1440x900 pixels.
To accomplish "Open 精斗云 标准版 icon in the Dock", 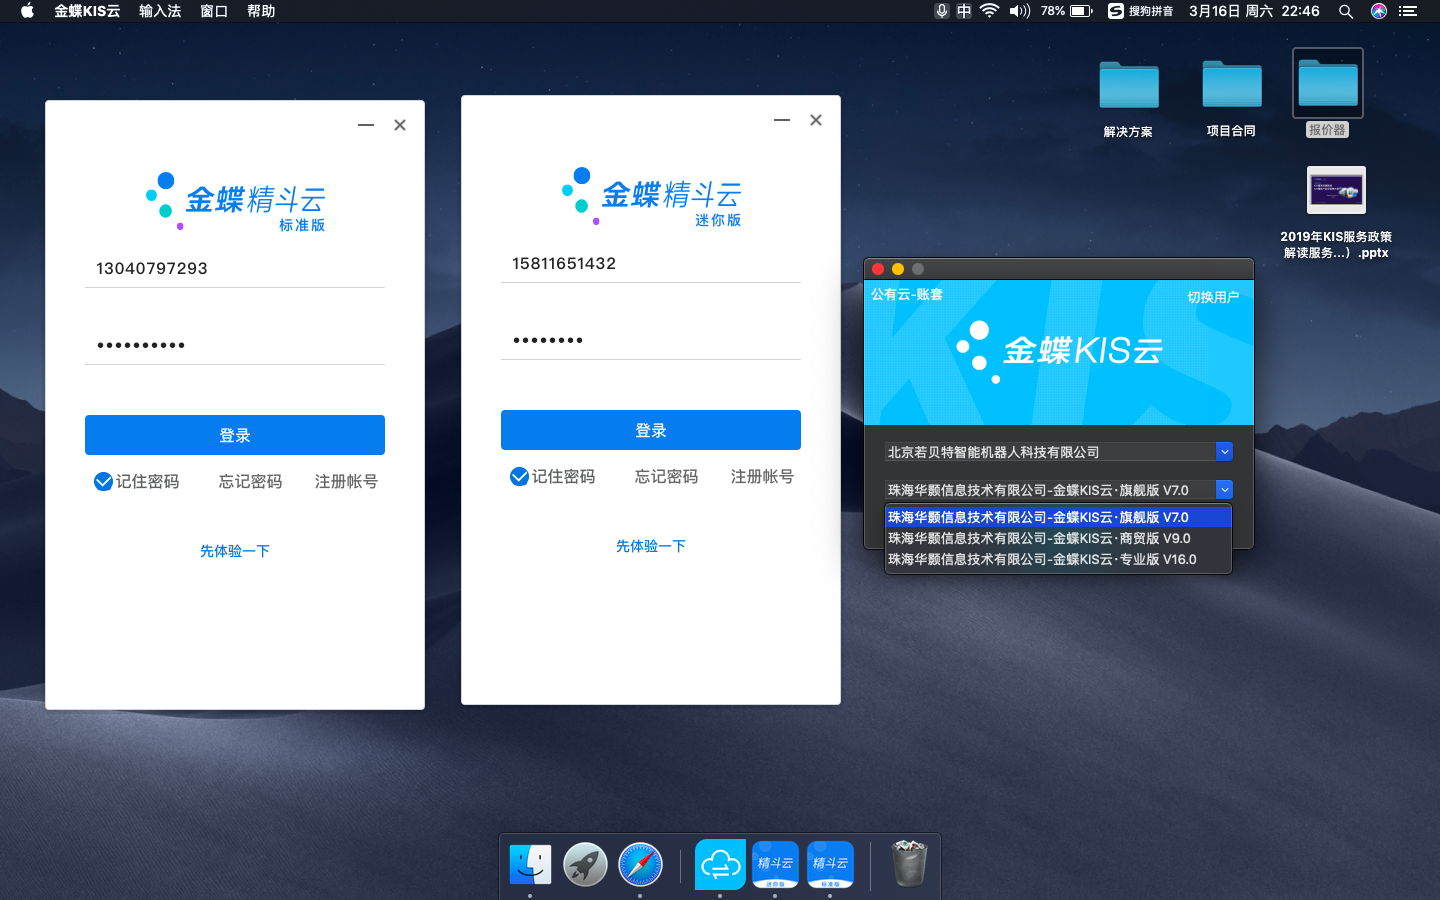I will (830, 865).
